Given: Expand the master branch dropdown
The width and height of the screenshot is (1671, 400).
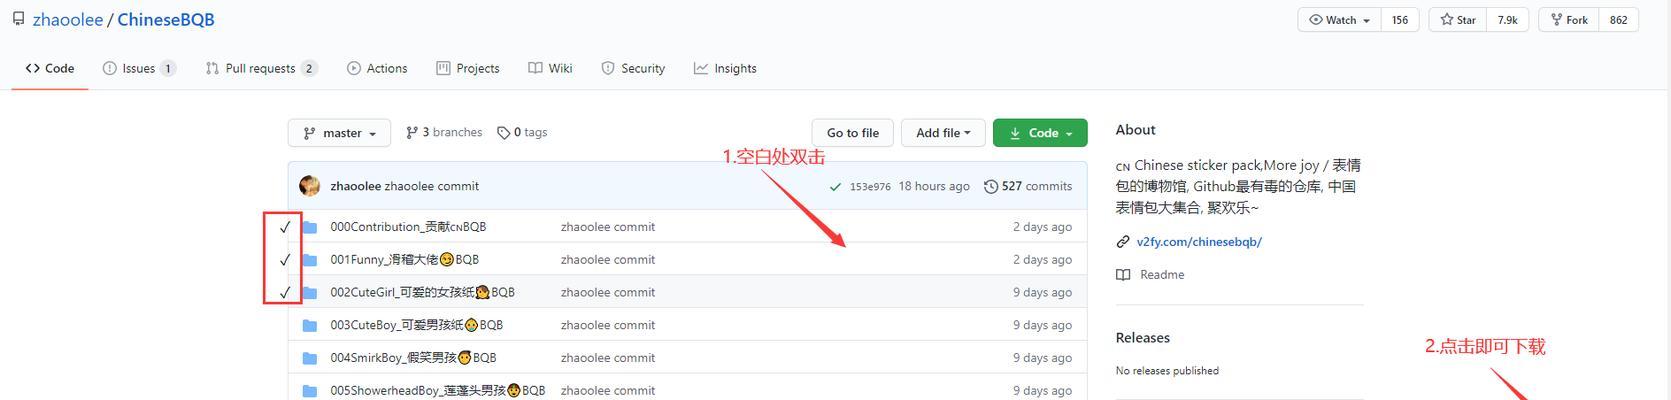Looking at the screenshot, I should click(x=339, y=133).
